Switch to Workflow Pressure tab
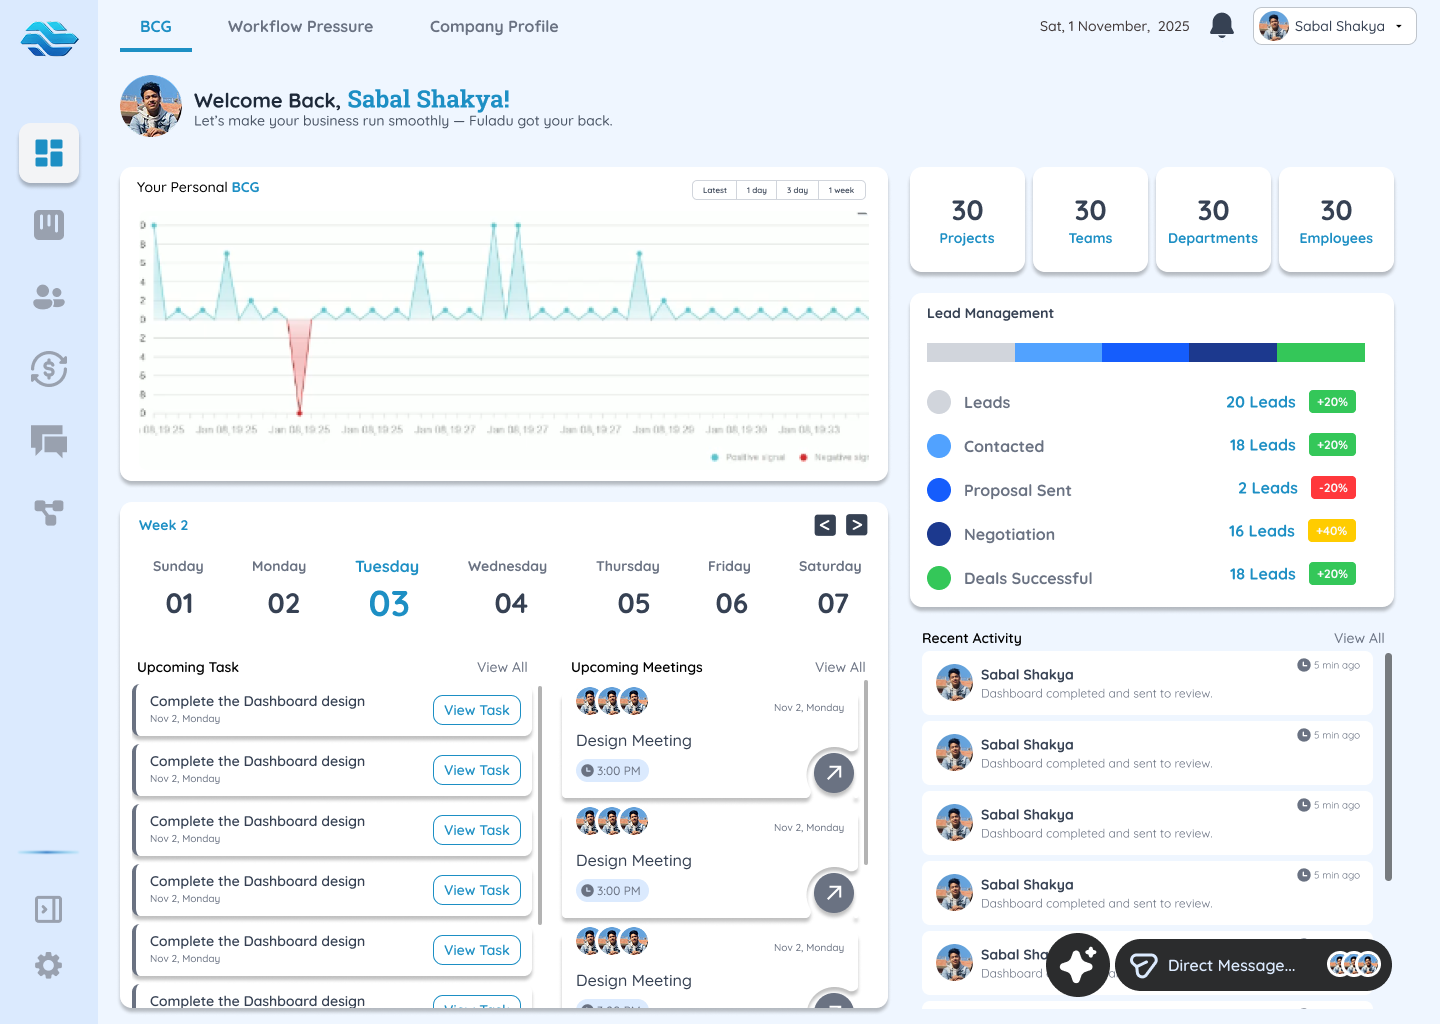 (x=301, y=27)
